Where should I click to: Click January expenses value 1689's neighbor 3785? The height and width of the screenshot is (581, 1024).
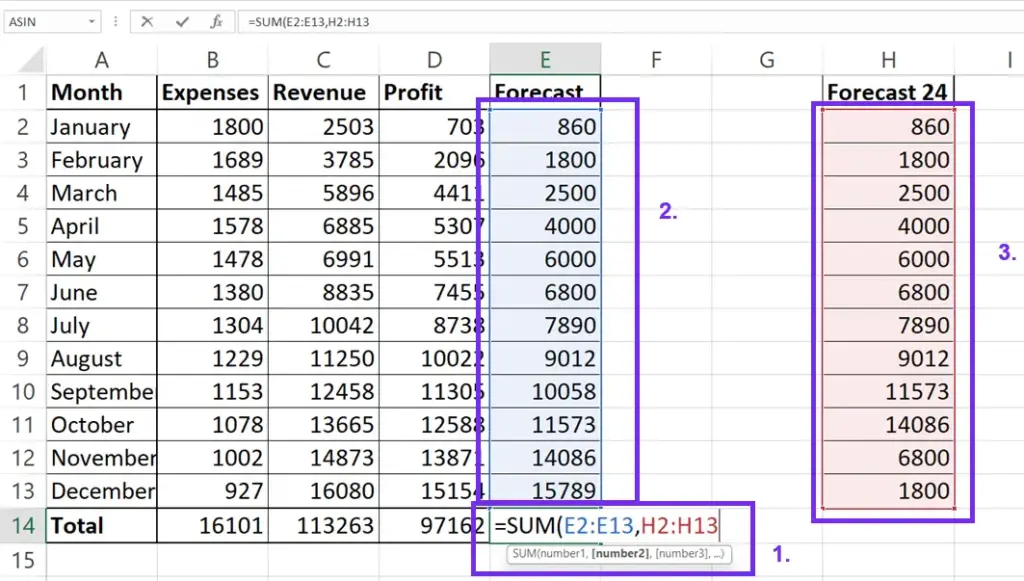(323, 159)
